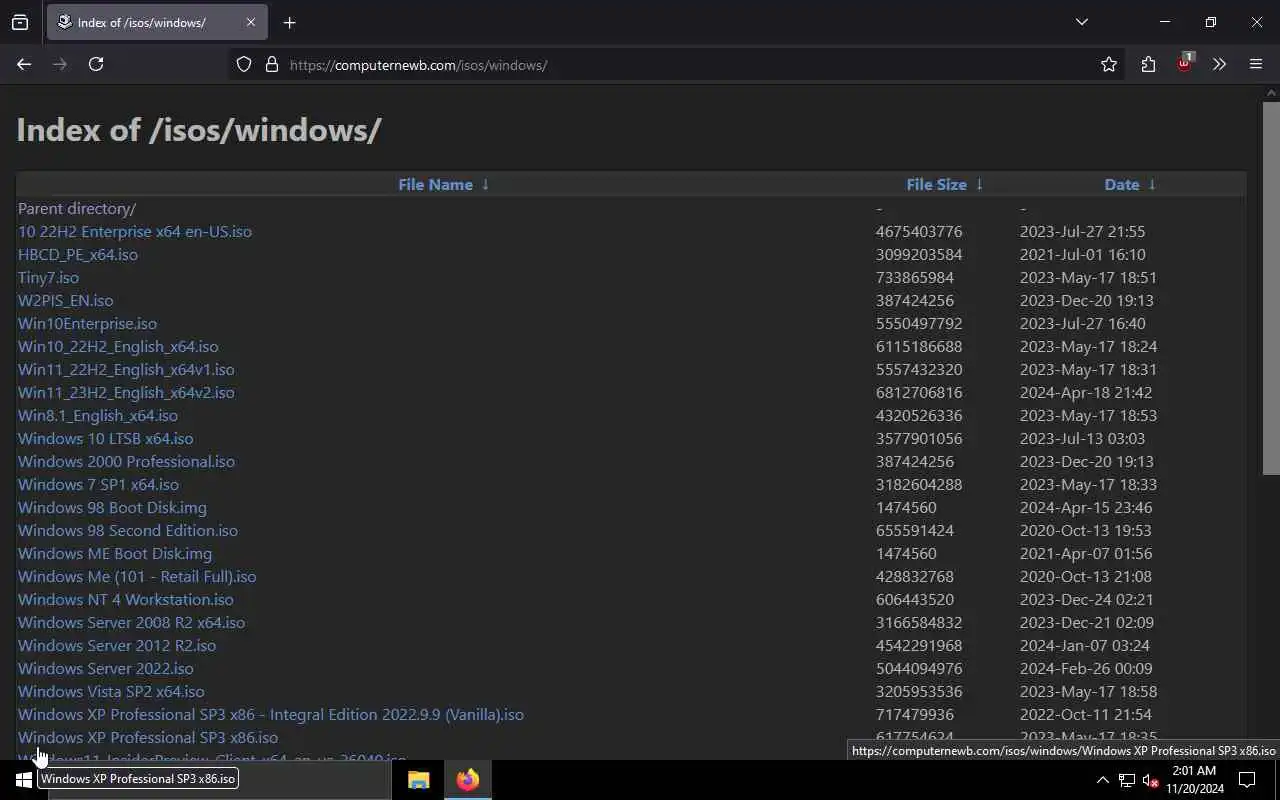Open the Extensions puzzle icon
This screenshot has width=1280, height=800.
pyautogui.click(x=1148, y=64)
